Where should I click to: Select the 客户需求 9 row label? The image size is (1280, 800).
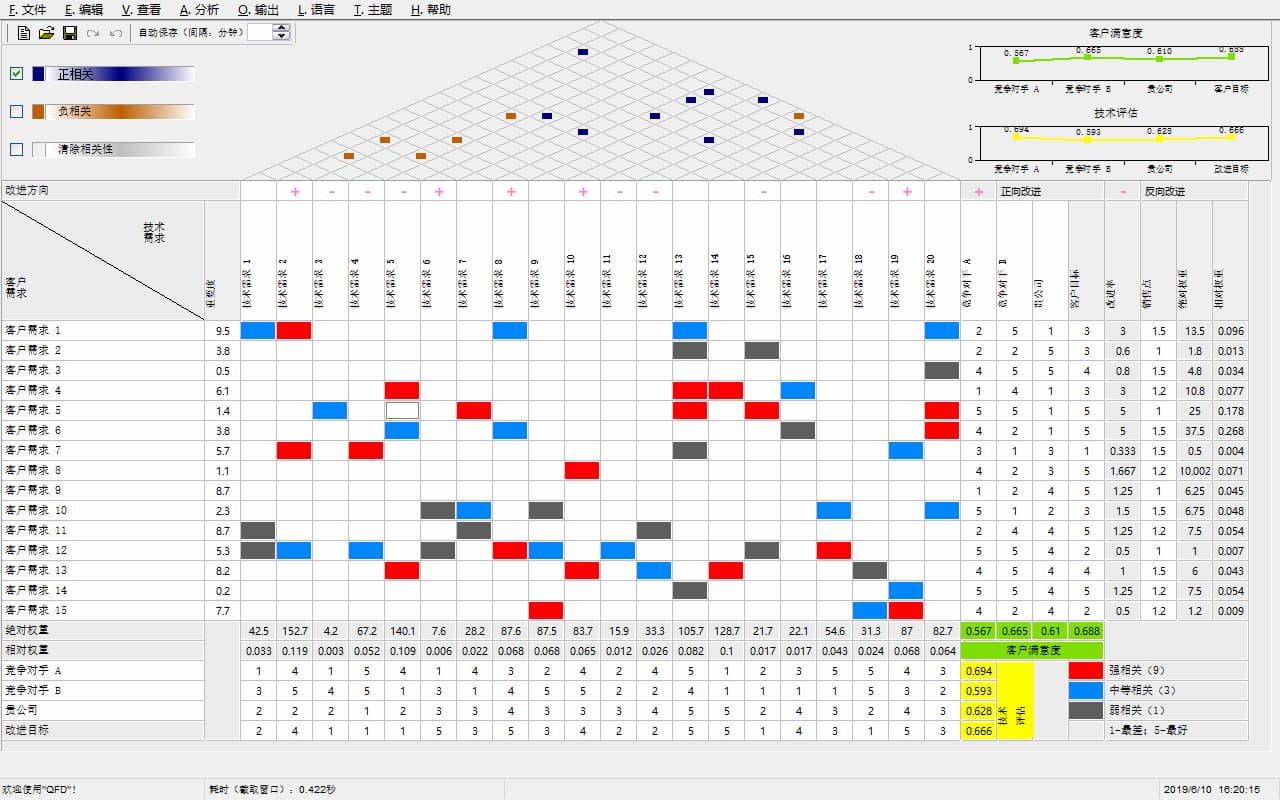point(102,490)
